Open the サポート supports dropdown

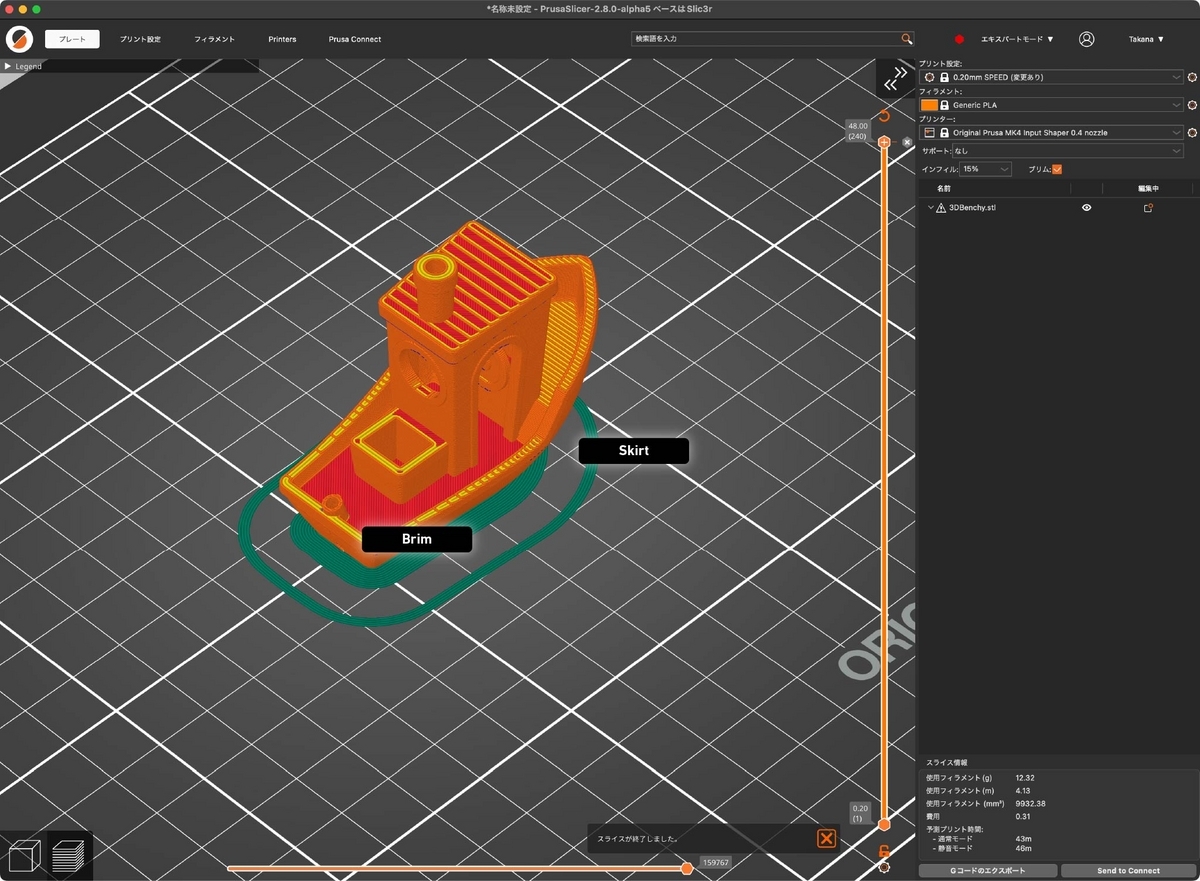1067,151
